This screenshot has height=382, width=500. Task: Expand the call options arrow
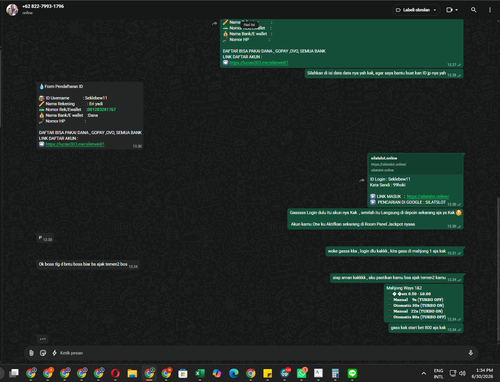[457, 10]
